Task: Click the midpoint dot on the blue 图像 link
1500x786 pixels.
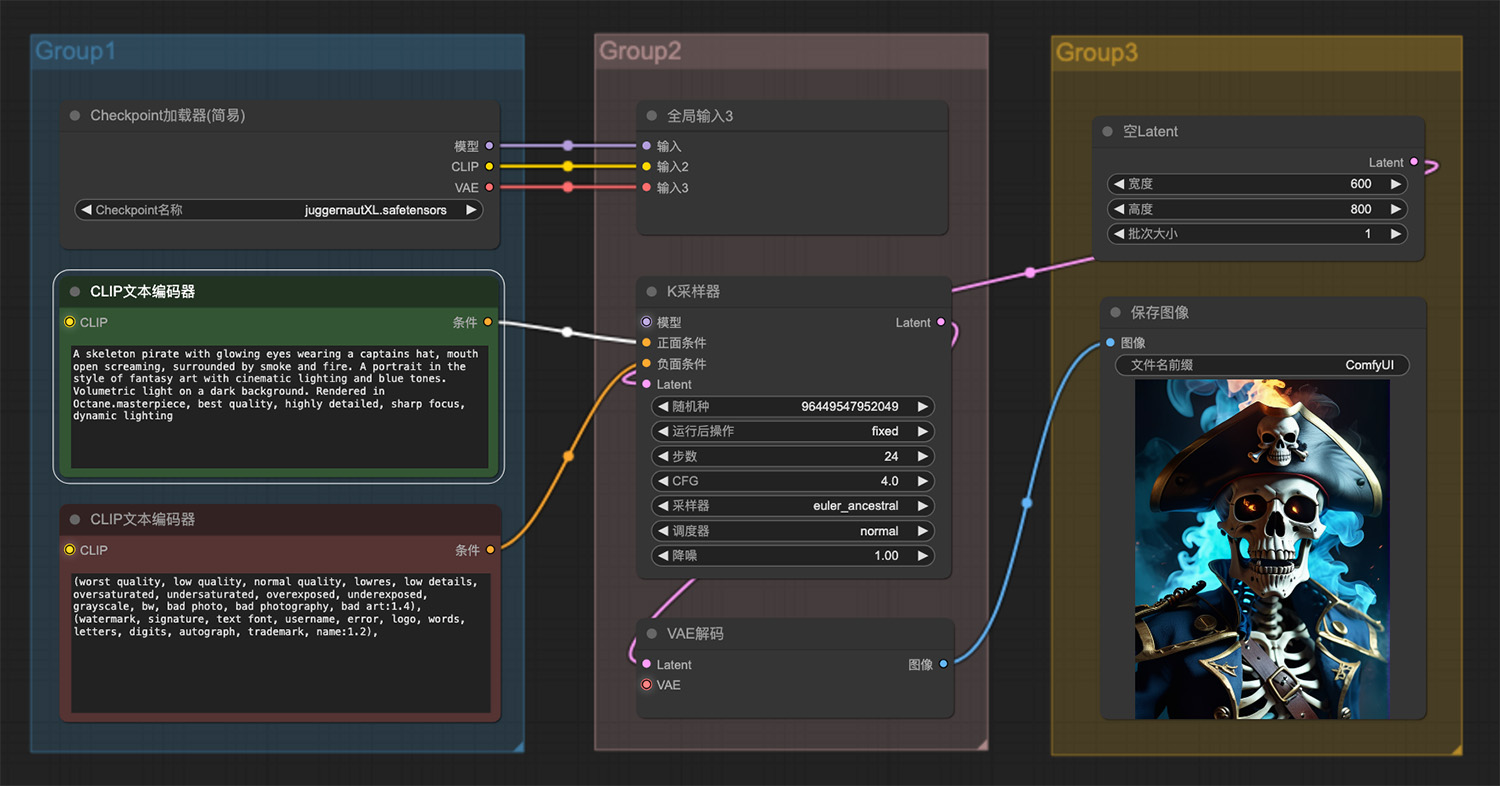Action: point(1026,503)
